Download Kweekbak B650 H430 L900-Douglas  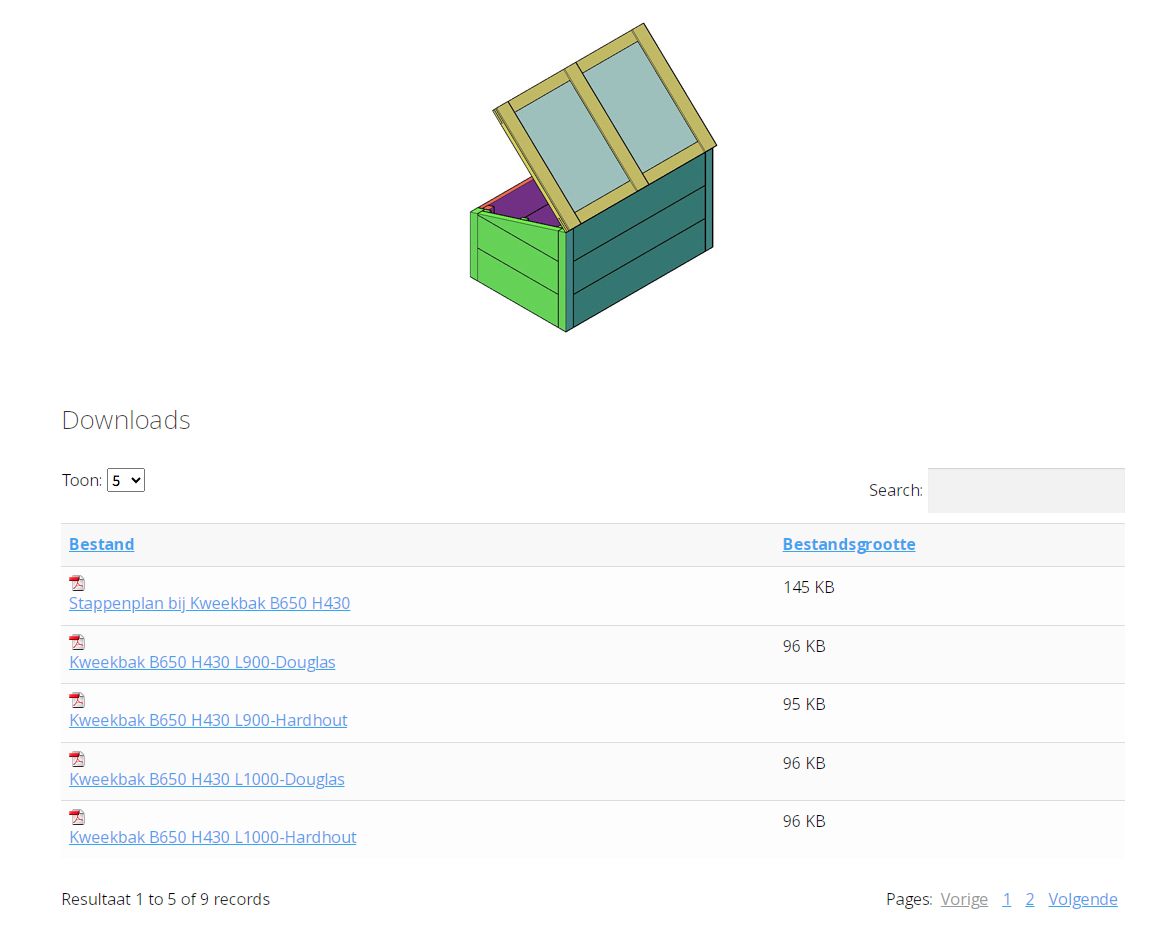pyautogui.click(x=202, y=662)
